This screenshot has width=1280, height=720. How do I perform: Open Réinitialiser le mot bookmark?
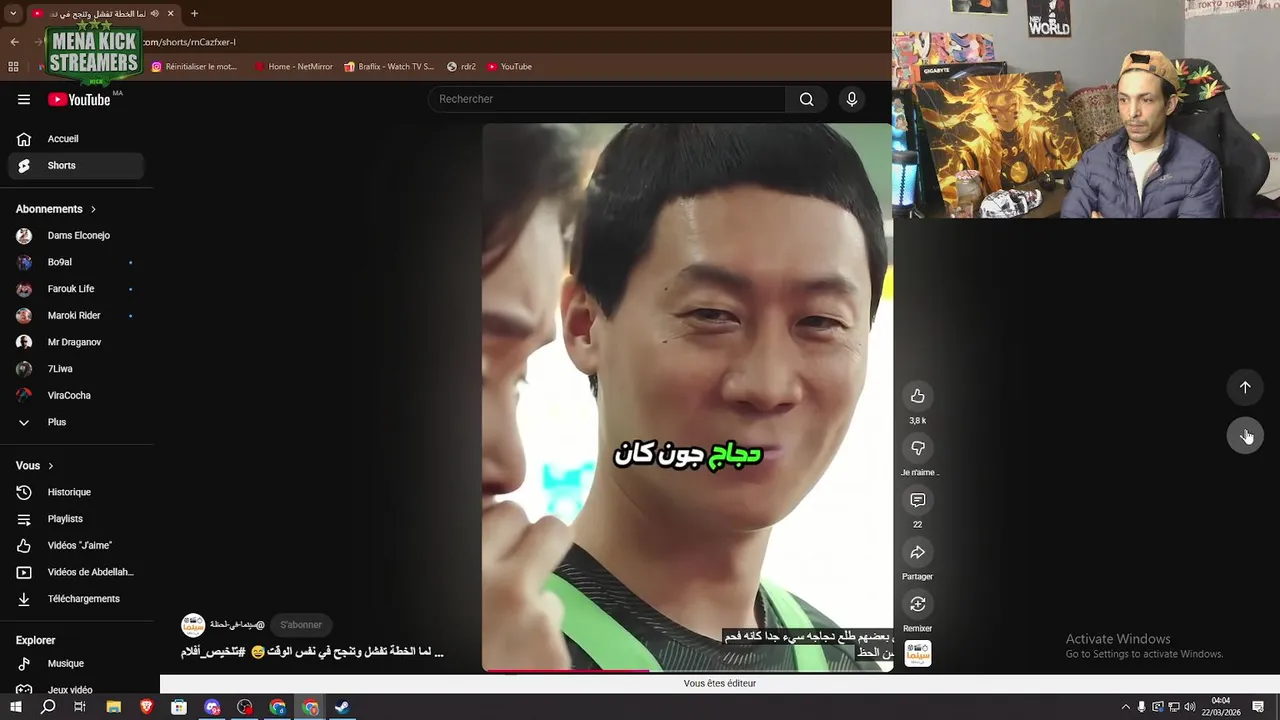tap(194, 67)
